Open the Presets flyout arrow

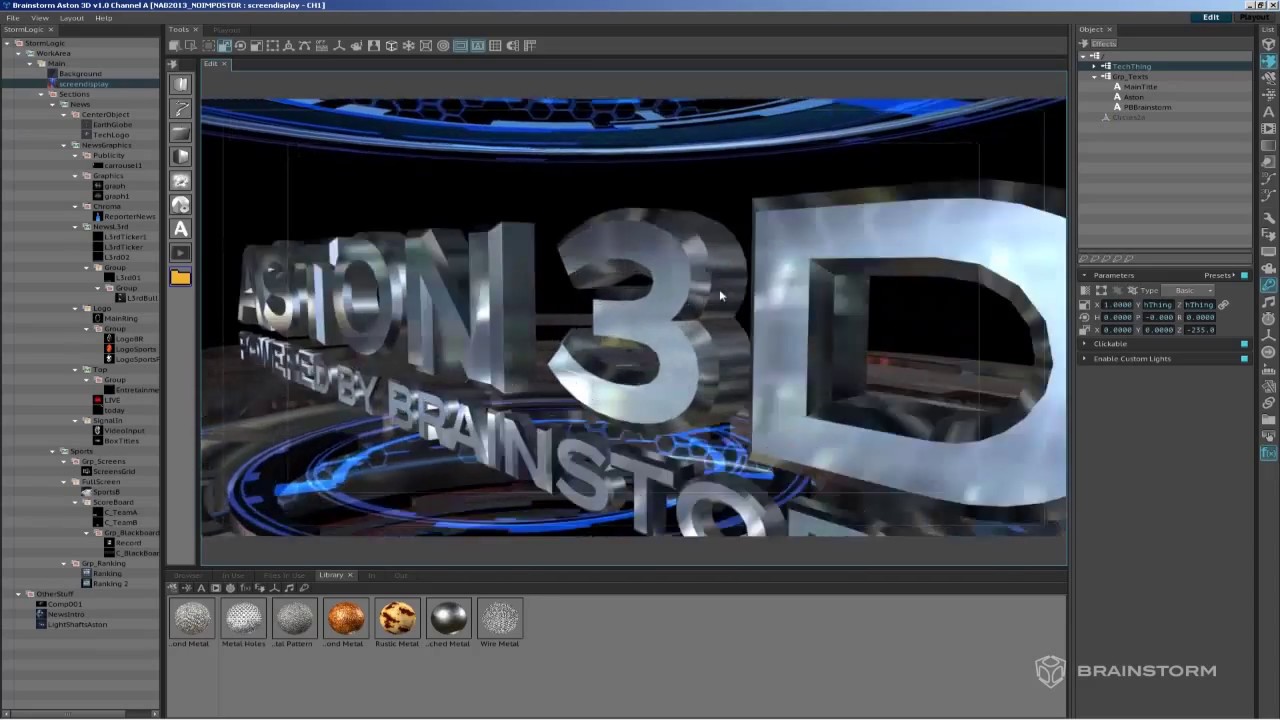point(1235,275)
